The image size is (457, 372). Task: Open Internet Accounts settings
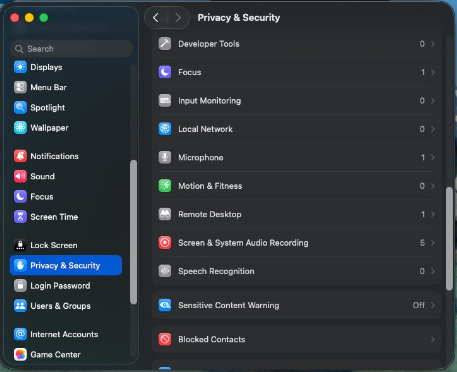(66, 334)
